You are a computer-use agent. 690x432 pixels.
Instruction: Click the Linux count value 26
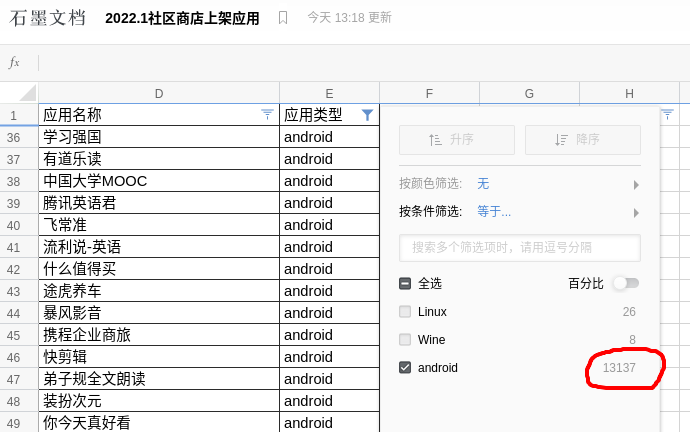pyautogui.click(x=629, y=311)
